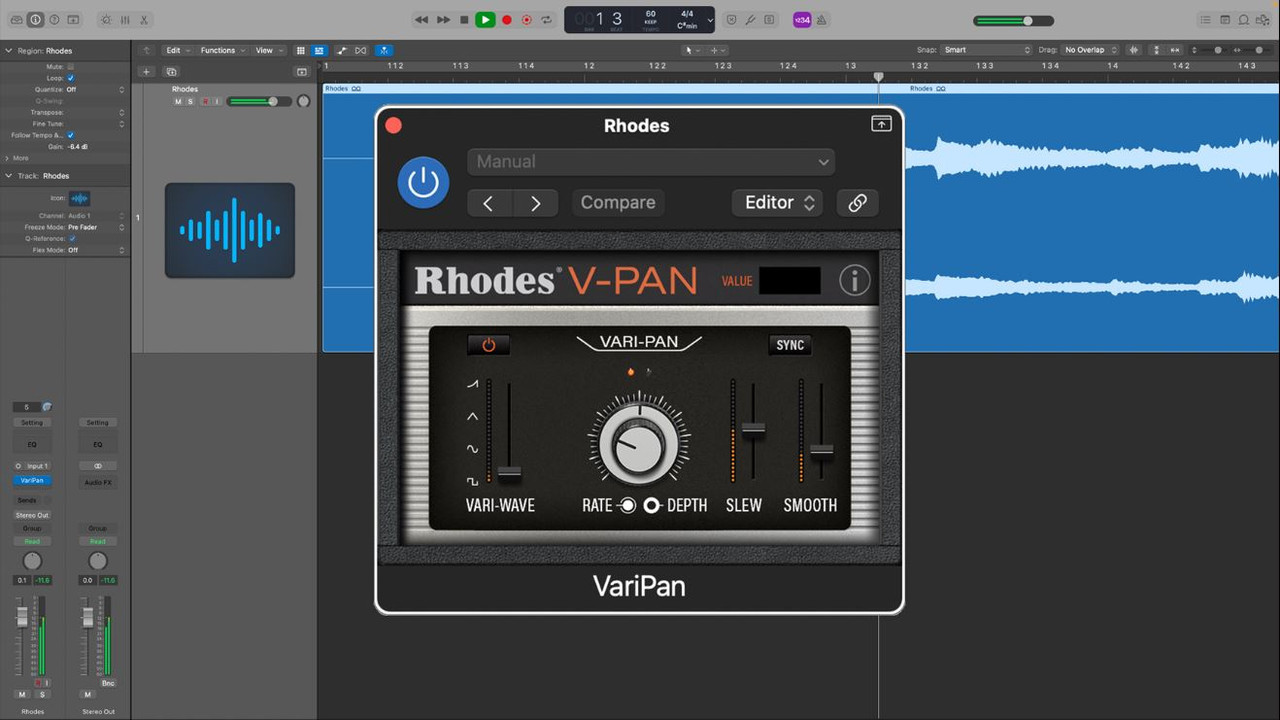Open the Functions menu in the editor toolbar
1280x720 pixels.
pyautogui.click(x=219, y=50)
